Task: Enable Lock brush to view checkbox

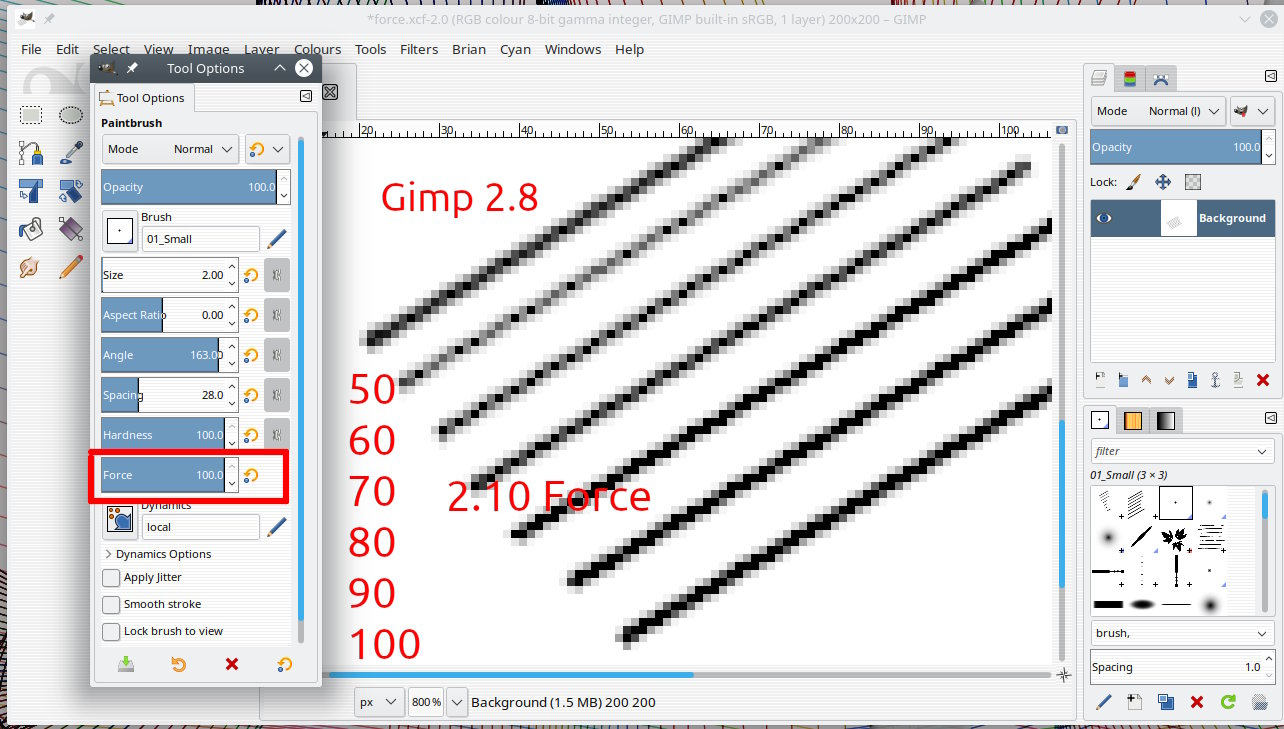Action: pos(111,632)
